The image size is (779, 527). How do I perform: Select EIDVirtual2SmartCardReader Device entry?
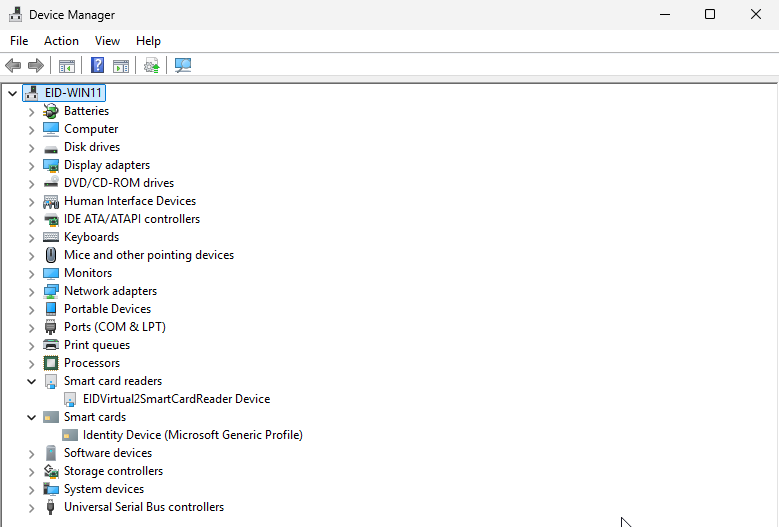176,399
